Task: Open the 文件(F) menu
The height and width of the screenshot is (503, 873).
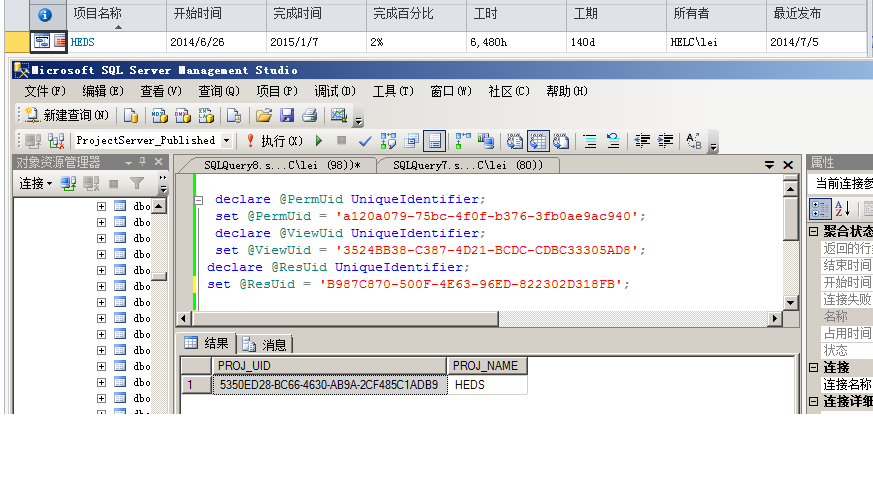Action: (45, 91)
